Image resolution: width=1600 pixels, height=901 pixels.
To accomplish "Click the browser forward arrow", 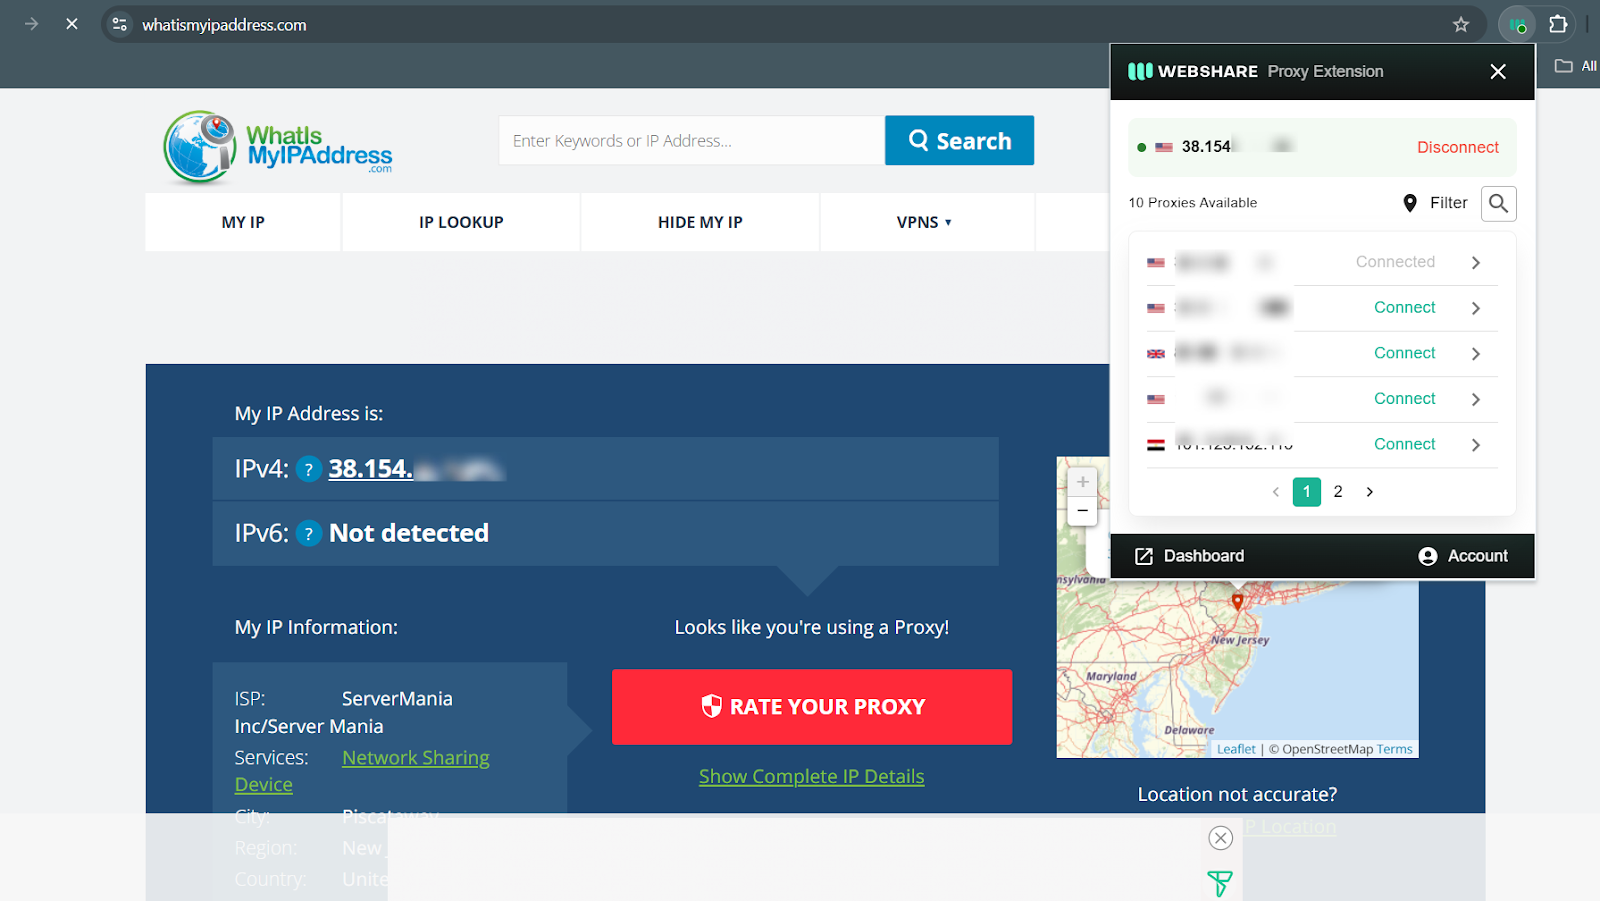I will [x=31, y=24].
